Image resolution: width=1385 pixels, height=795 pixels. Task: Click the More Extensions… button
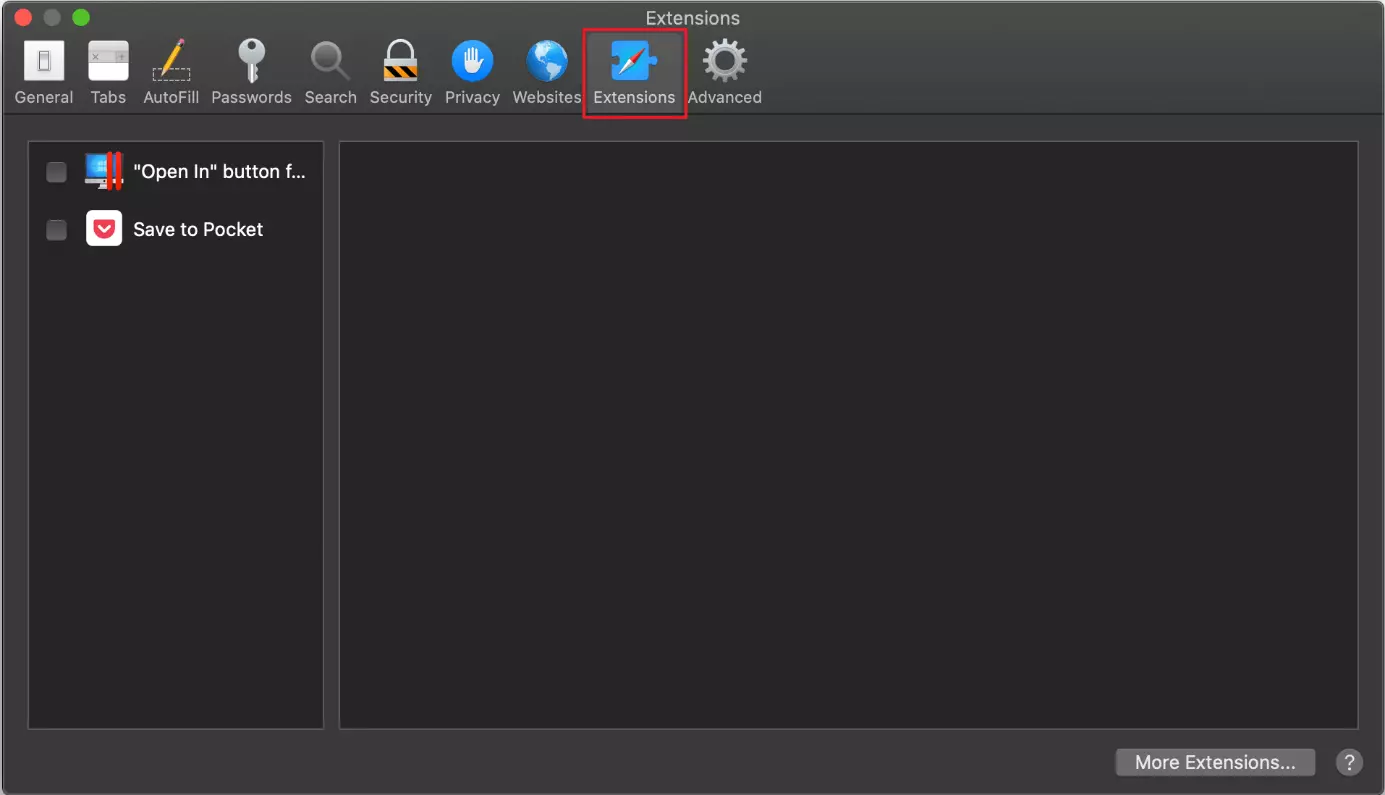1216,762
